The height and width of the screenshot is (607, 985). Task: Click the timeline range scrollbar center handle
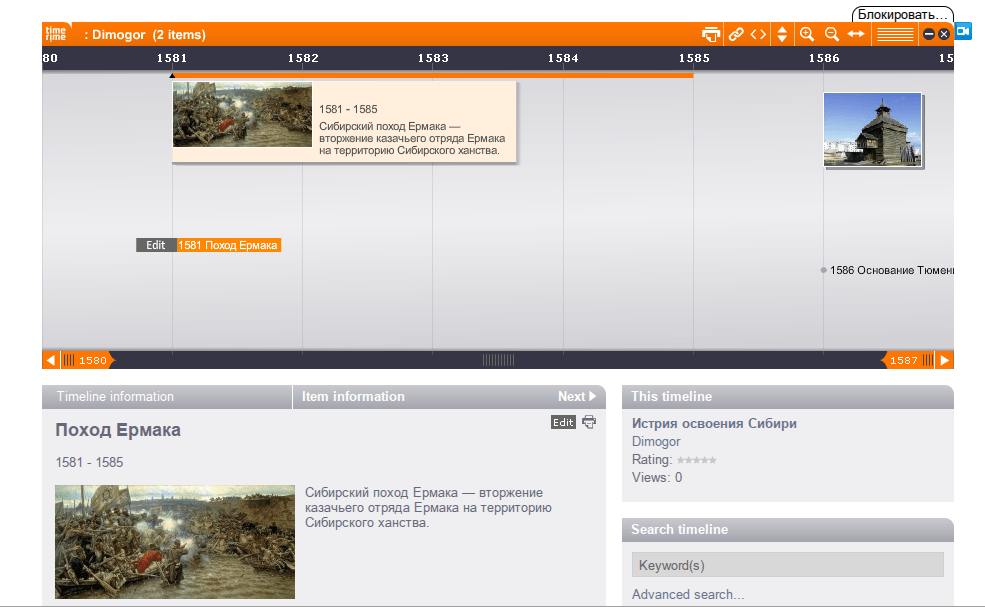coord(498,360)
